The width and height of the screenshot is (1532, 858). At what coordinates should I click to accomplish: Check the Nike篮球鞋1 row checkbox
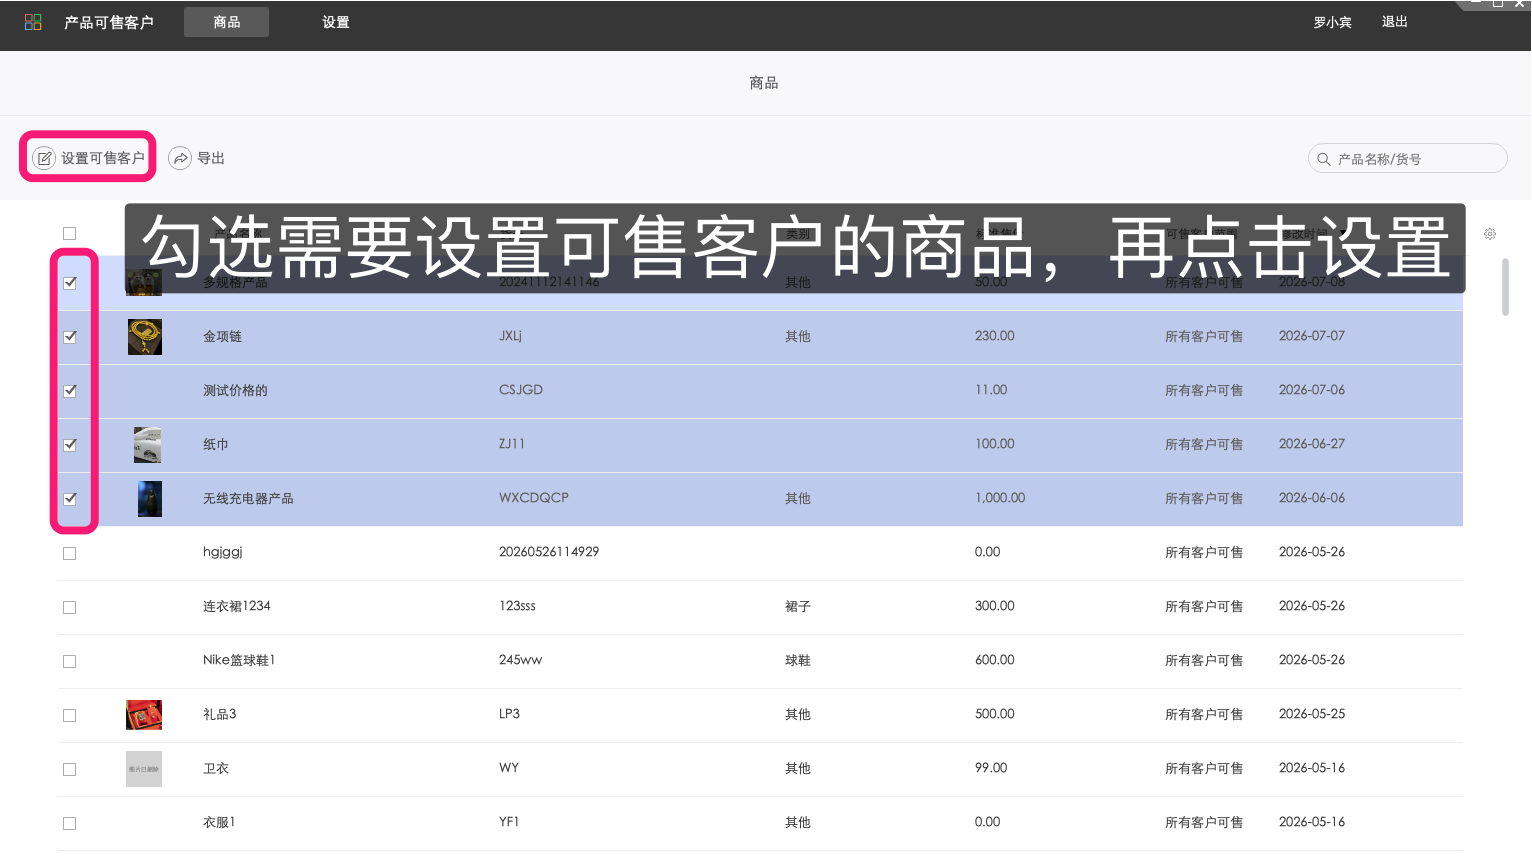tap(70, 661)
